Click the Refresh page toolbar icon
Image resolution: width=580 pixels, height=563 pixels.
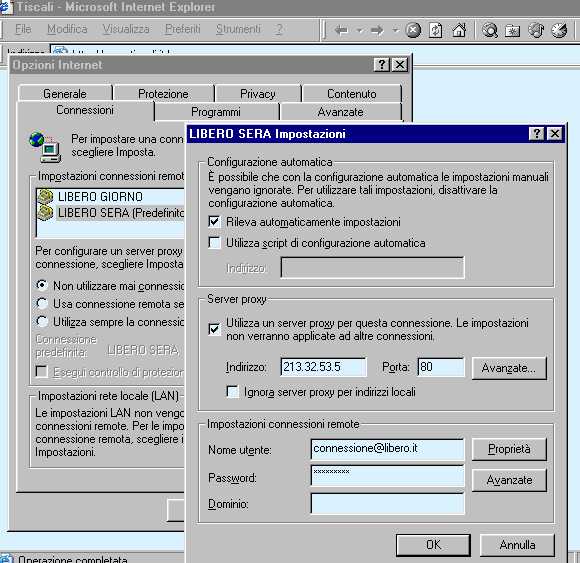tap(436, 30)
